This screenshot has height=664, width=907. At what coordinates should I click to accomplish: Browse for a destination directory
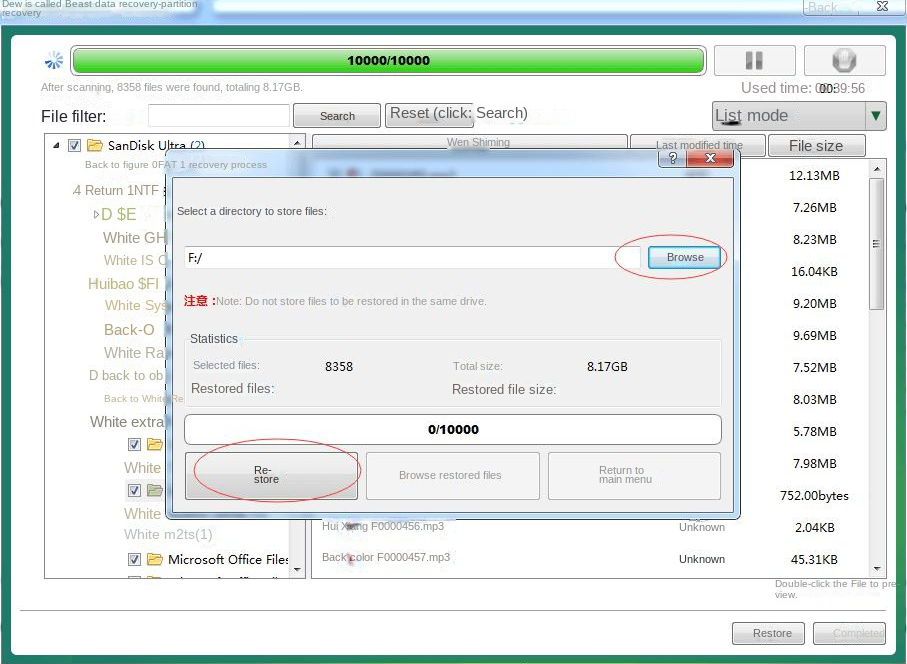(684, 257)
